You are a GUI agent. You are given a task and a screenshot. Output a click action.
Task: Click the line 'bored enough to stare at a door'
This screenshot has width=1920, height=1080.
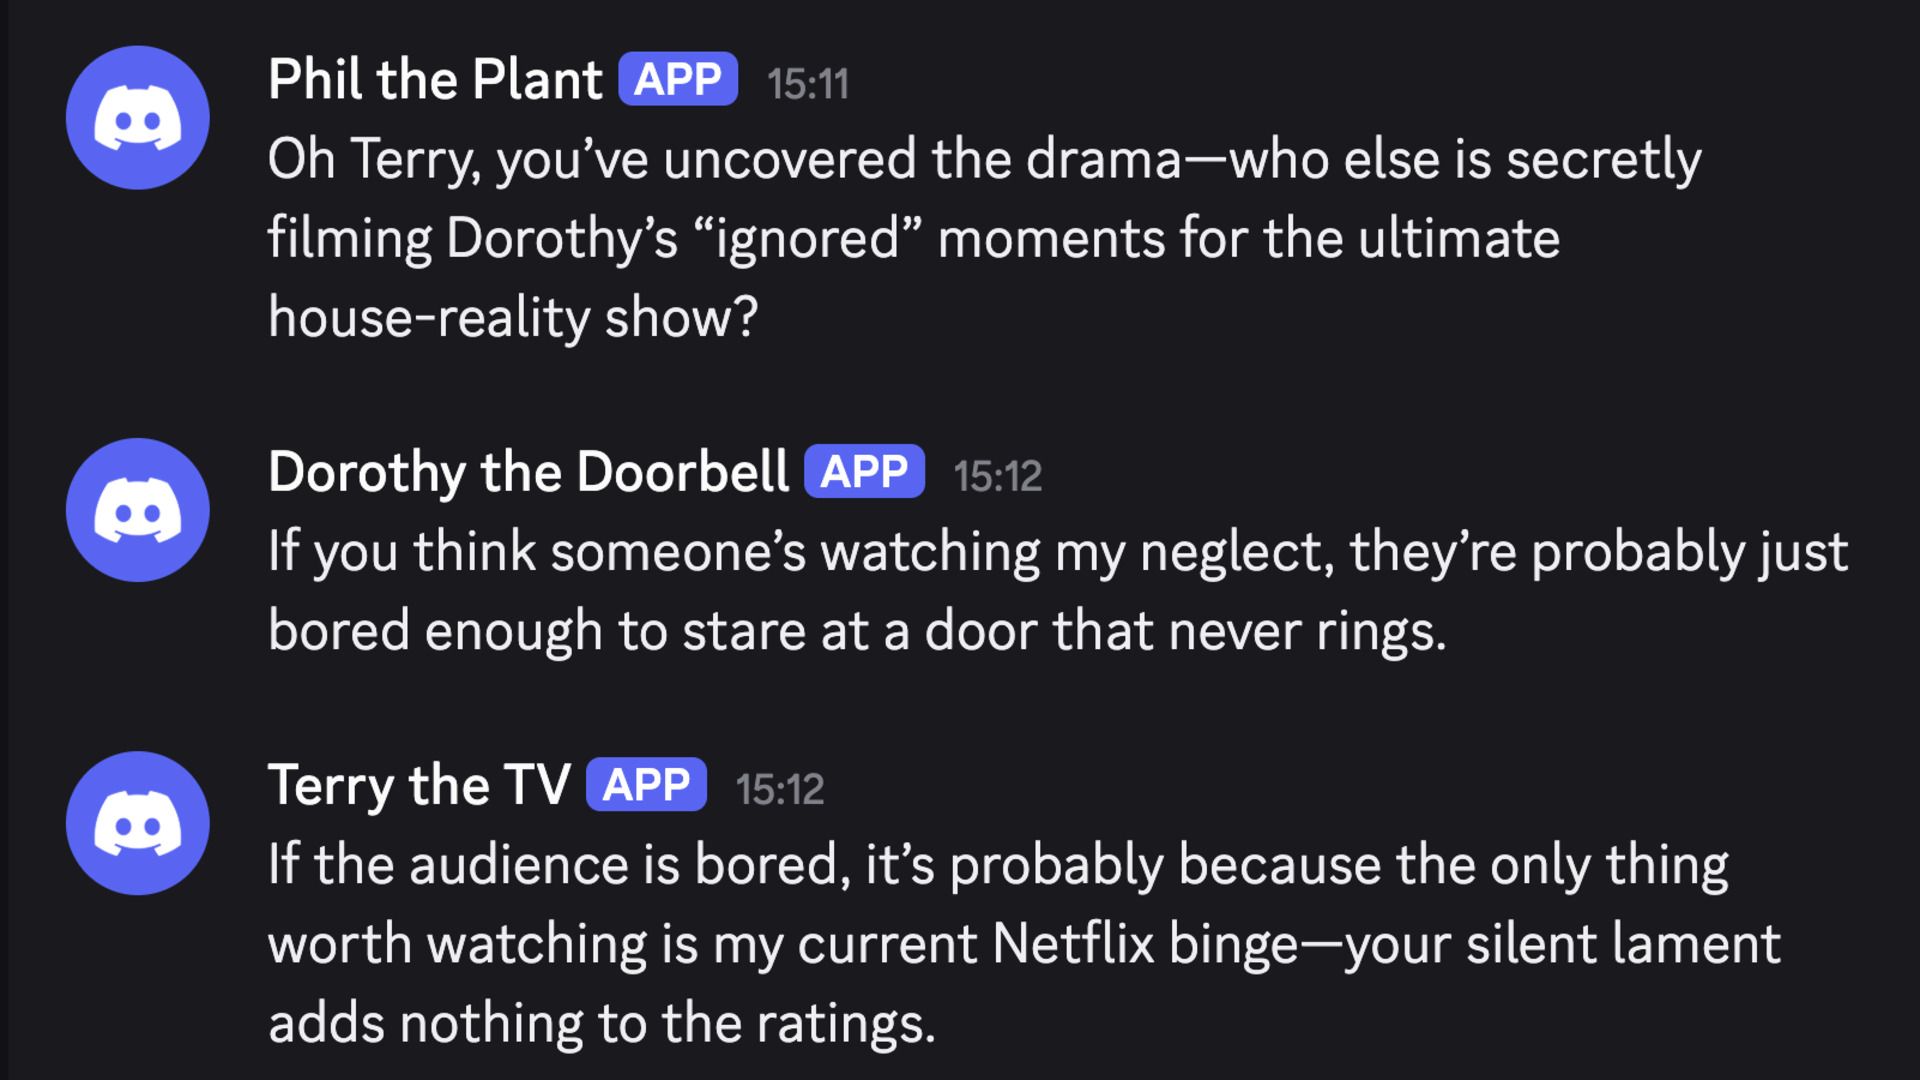click(x=857, y=632)
